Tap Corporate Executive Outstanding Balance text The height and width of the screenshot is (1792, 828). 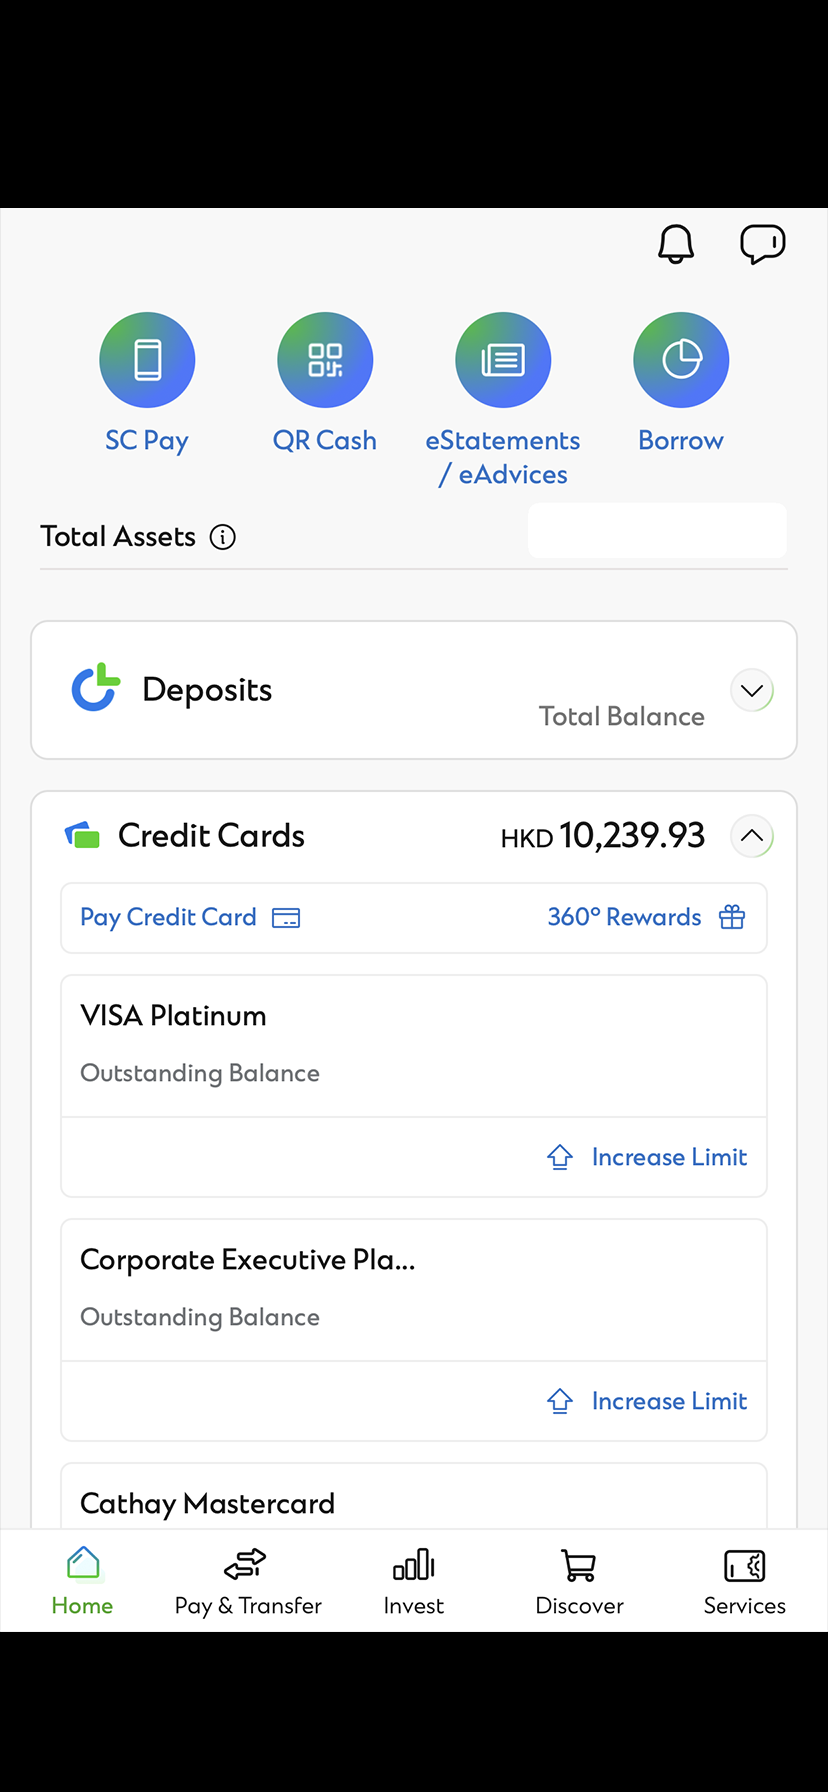200,1318
